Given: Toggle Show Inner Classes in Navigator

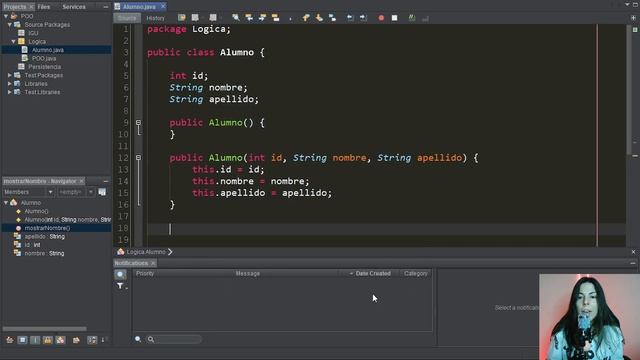Looking at the screenshot, I should (x=60, y=340).
